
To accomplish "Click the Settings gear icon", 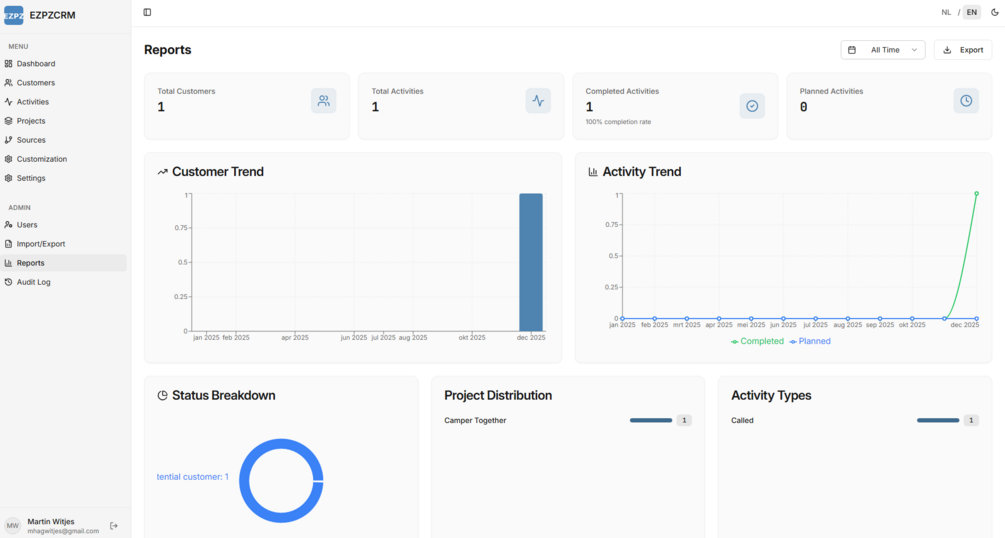I will [8, 178].
